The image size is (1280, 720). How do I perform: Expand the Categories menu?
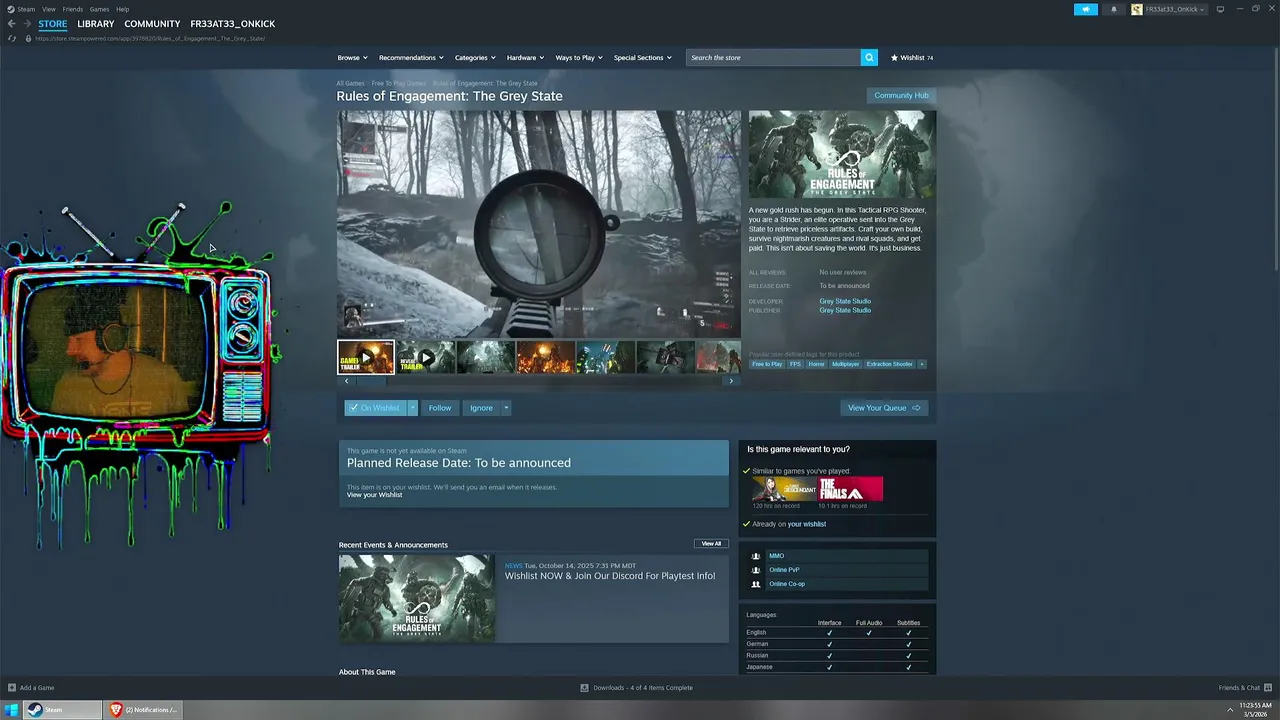pos(475,57)
